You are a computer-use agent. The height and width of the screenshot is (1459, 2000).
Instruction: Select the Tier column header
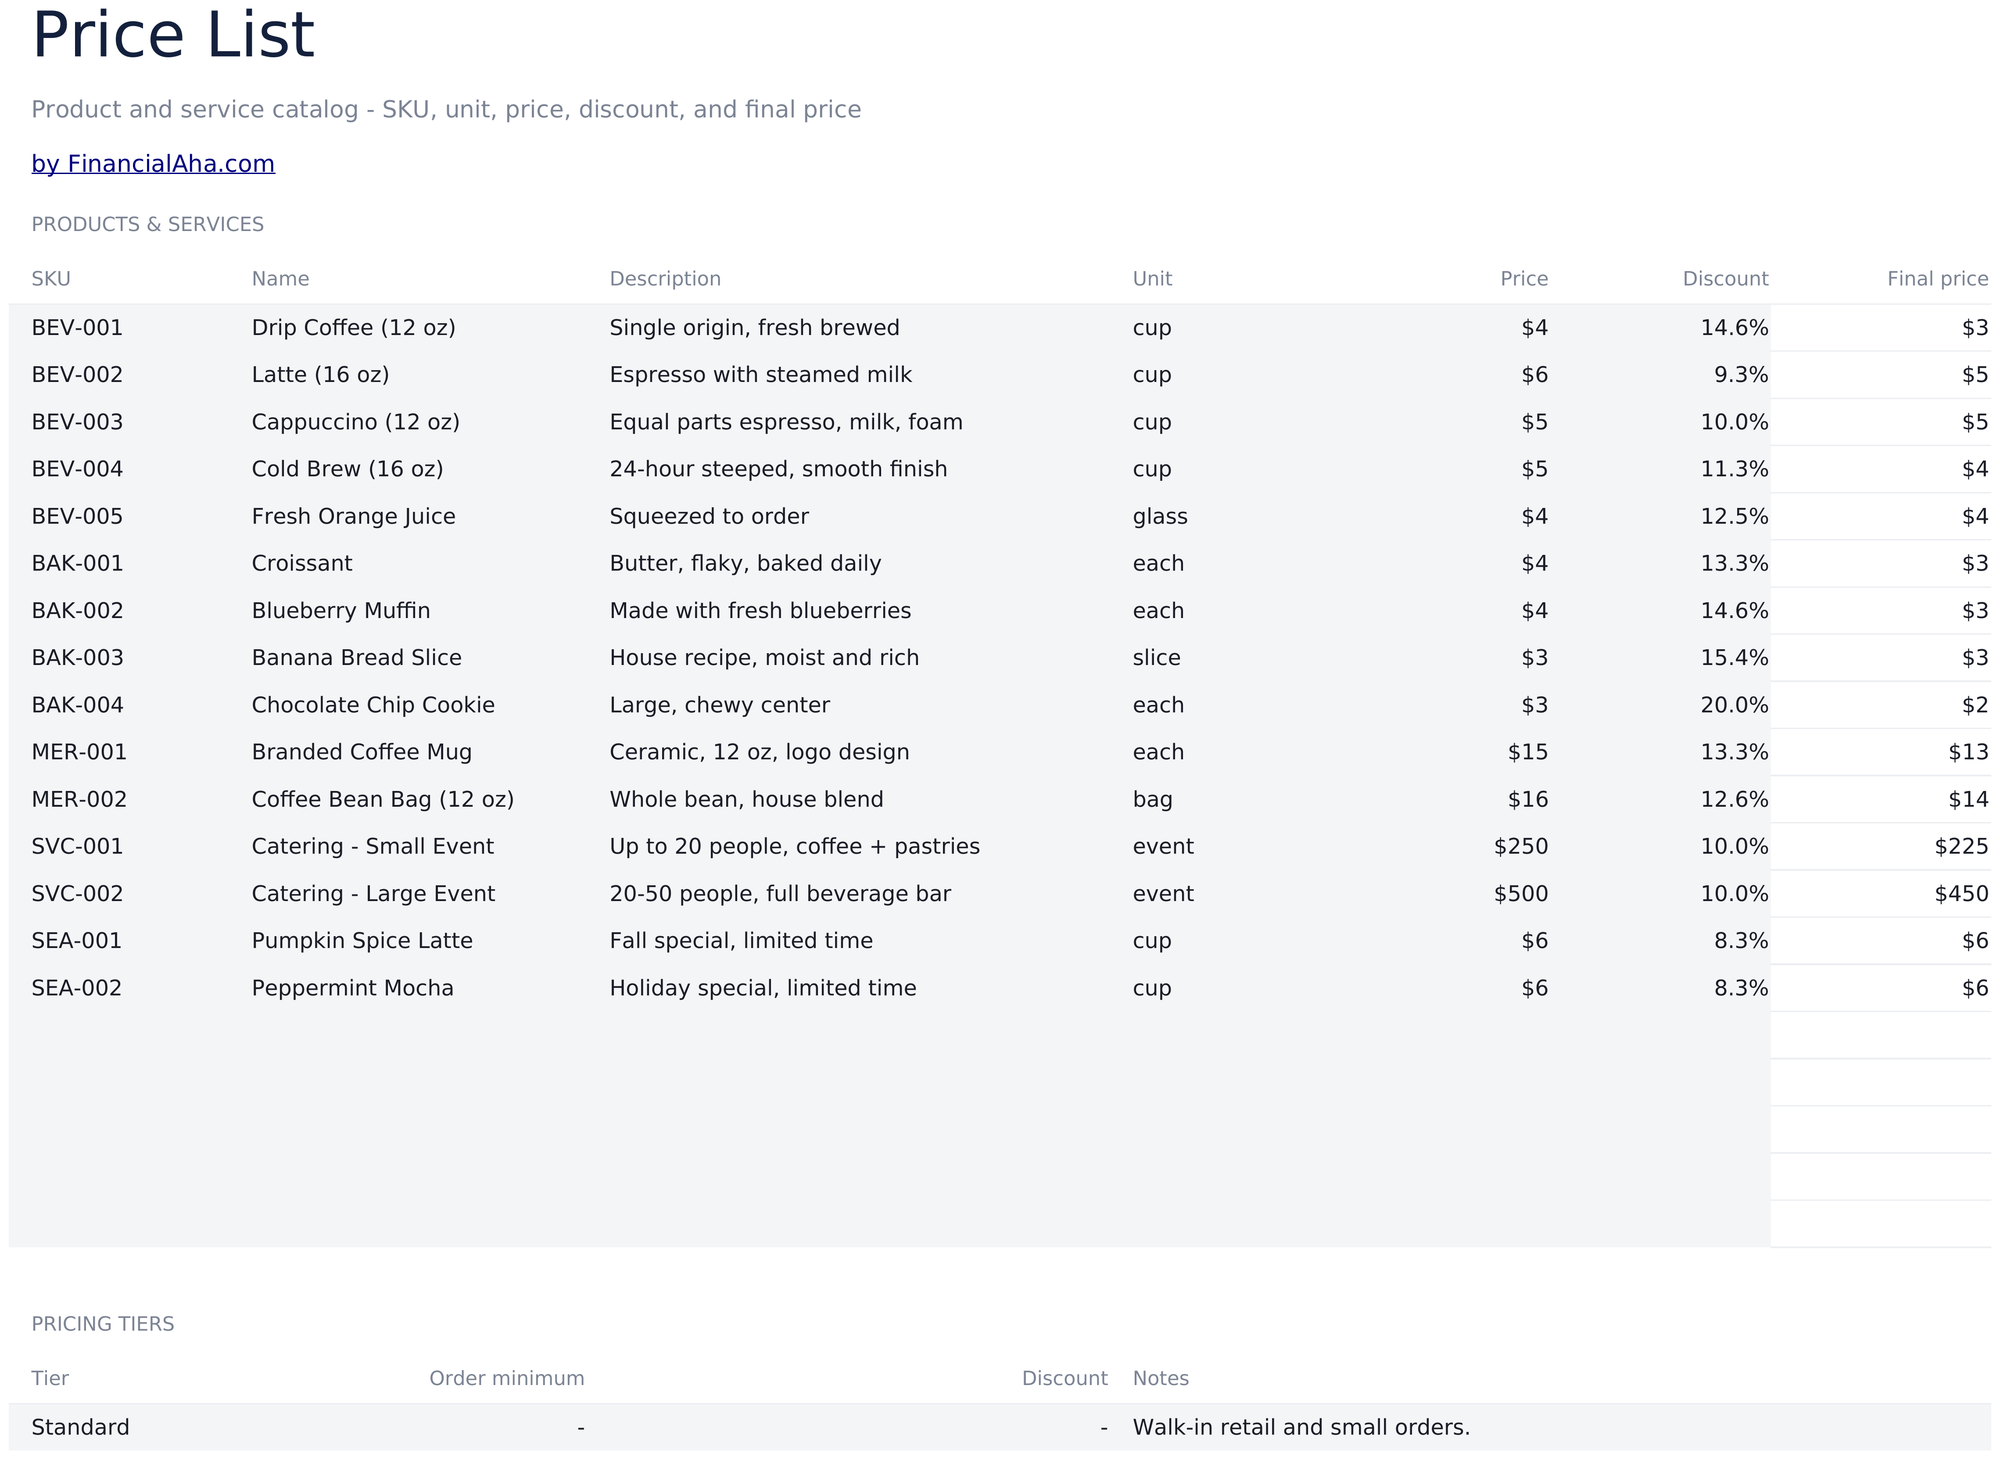[50, 1379]
